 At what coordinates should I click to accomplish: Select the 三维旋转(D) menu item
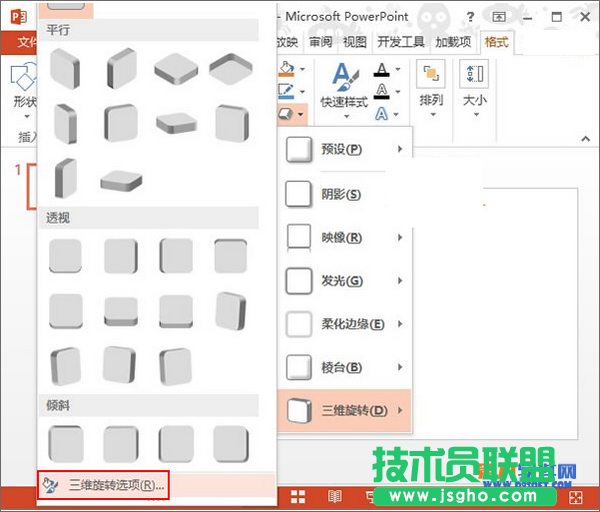tap(344, 411)
